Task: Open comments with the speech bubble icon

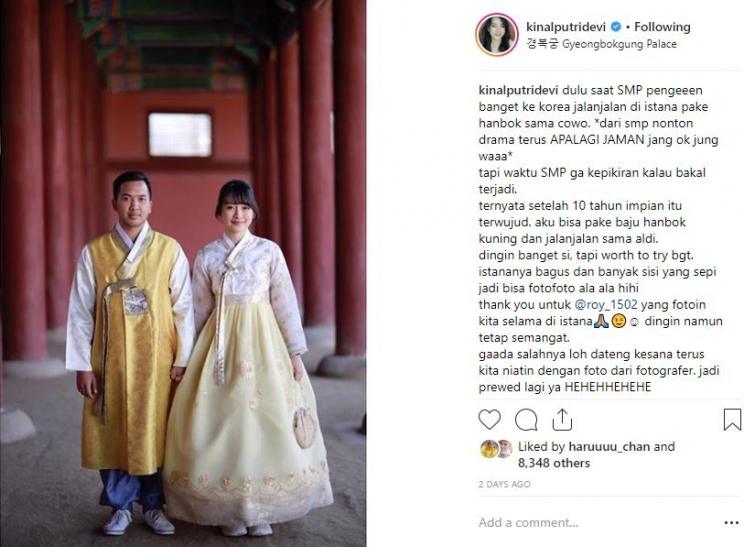Action: [526, 420]
